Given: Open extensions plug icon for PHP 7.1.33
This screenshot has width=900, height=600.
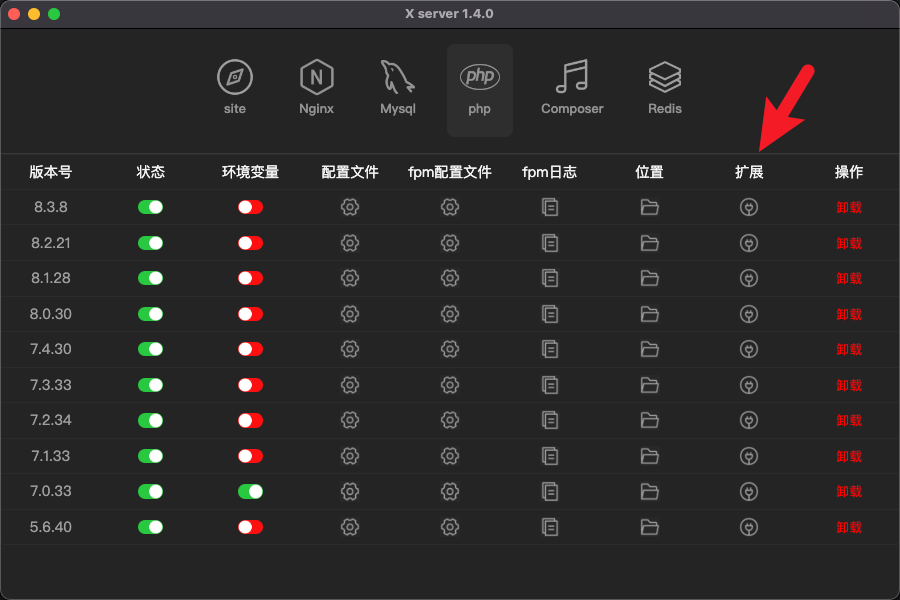Looking at the screenshot, I should (x=749, y=456).
